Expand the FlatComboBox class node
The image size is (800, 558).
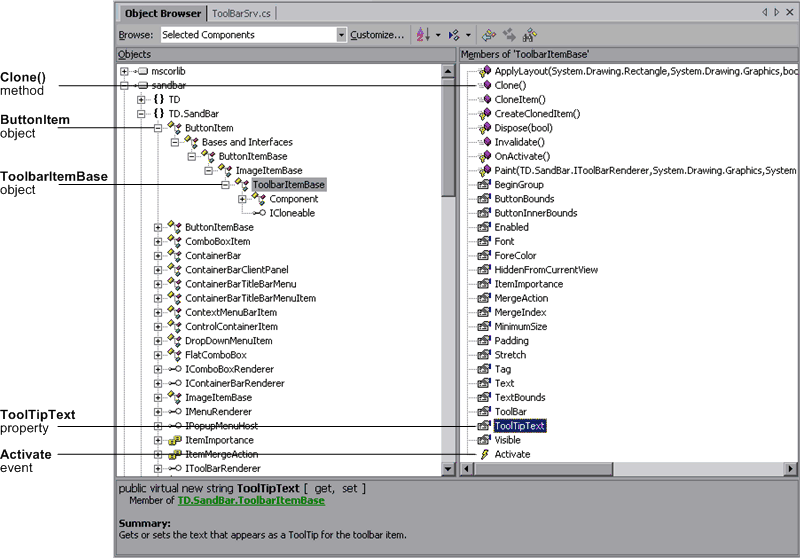[158, 355]
